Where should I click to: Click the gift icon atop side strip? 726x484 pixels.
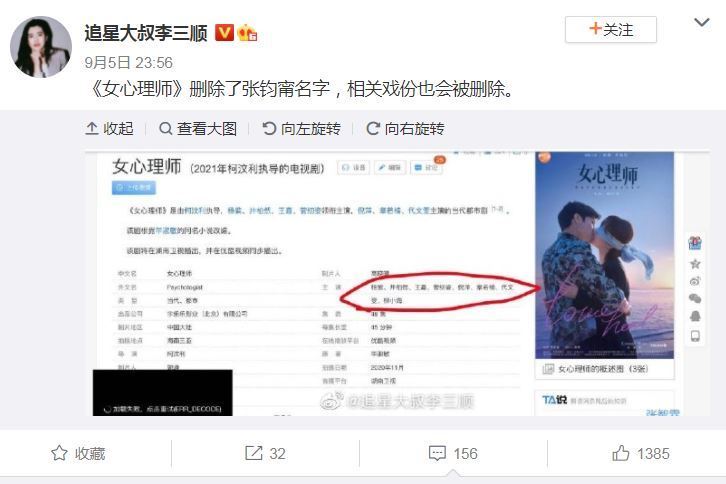tap(695, 243)
